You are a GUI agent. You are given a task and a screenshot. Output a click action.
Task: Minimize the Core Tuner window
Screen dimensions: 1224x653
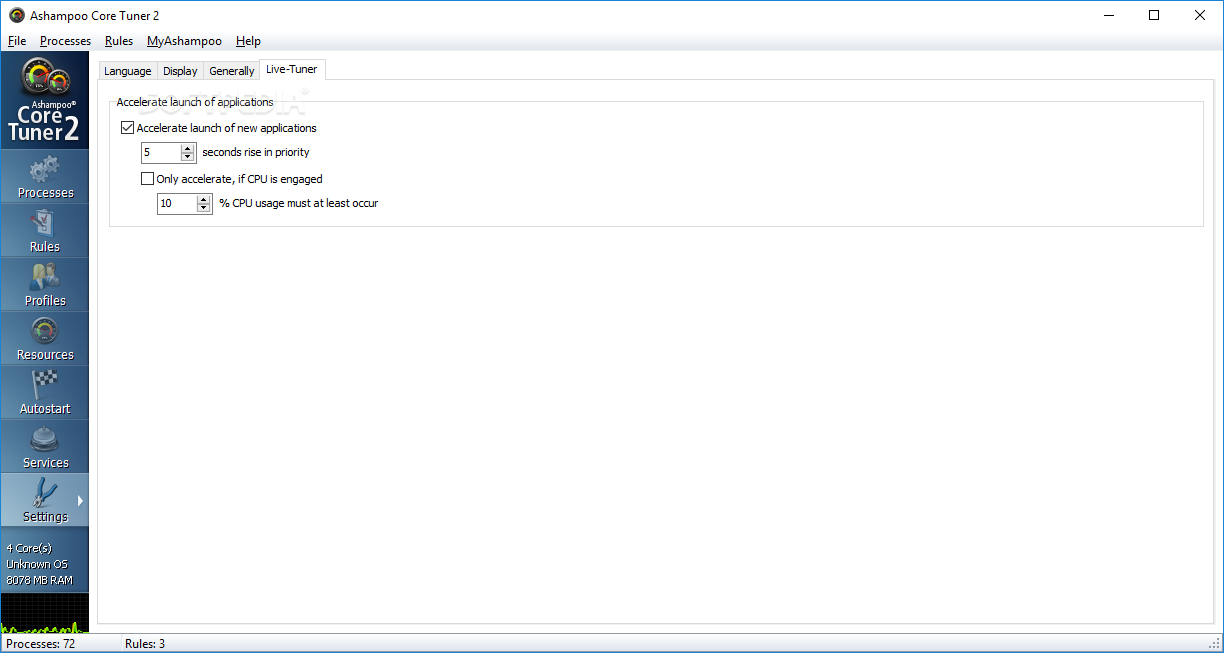point(1108,15)
